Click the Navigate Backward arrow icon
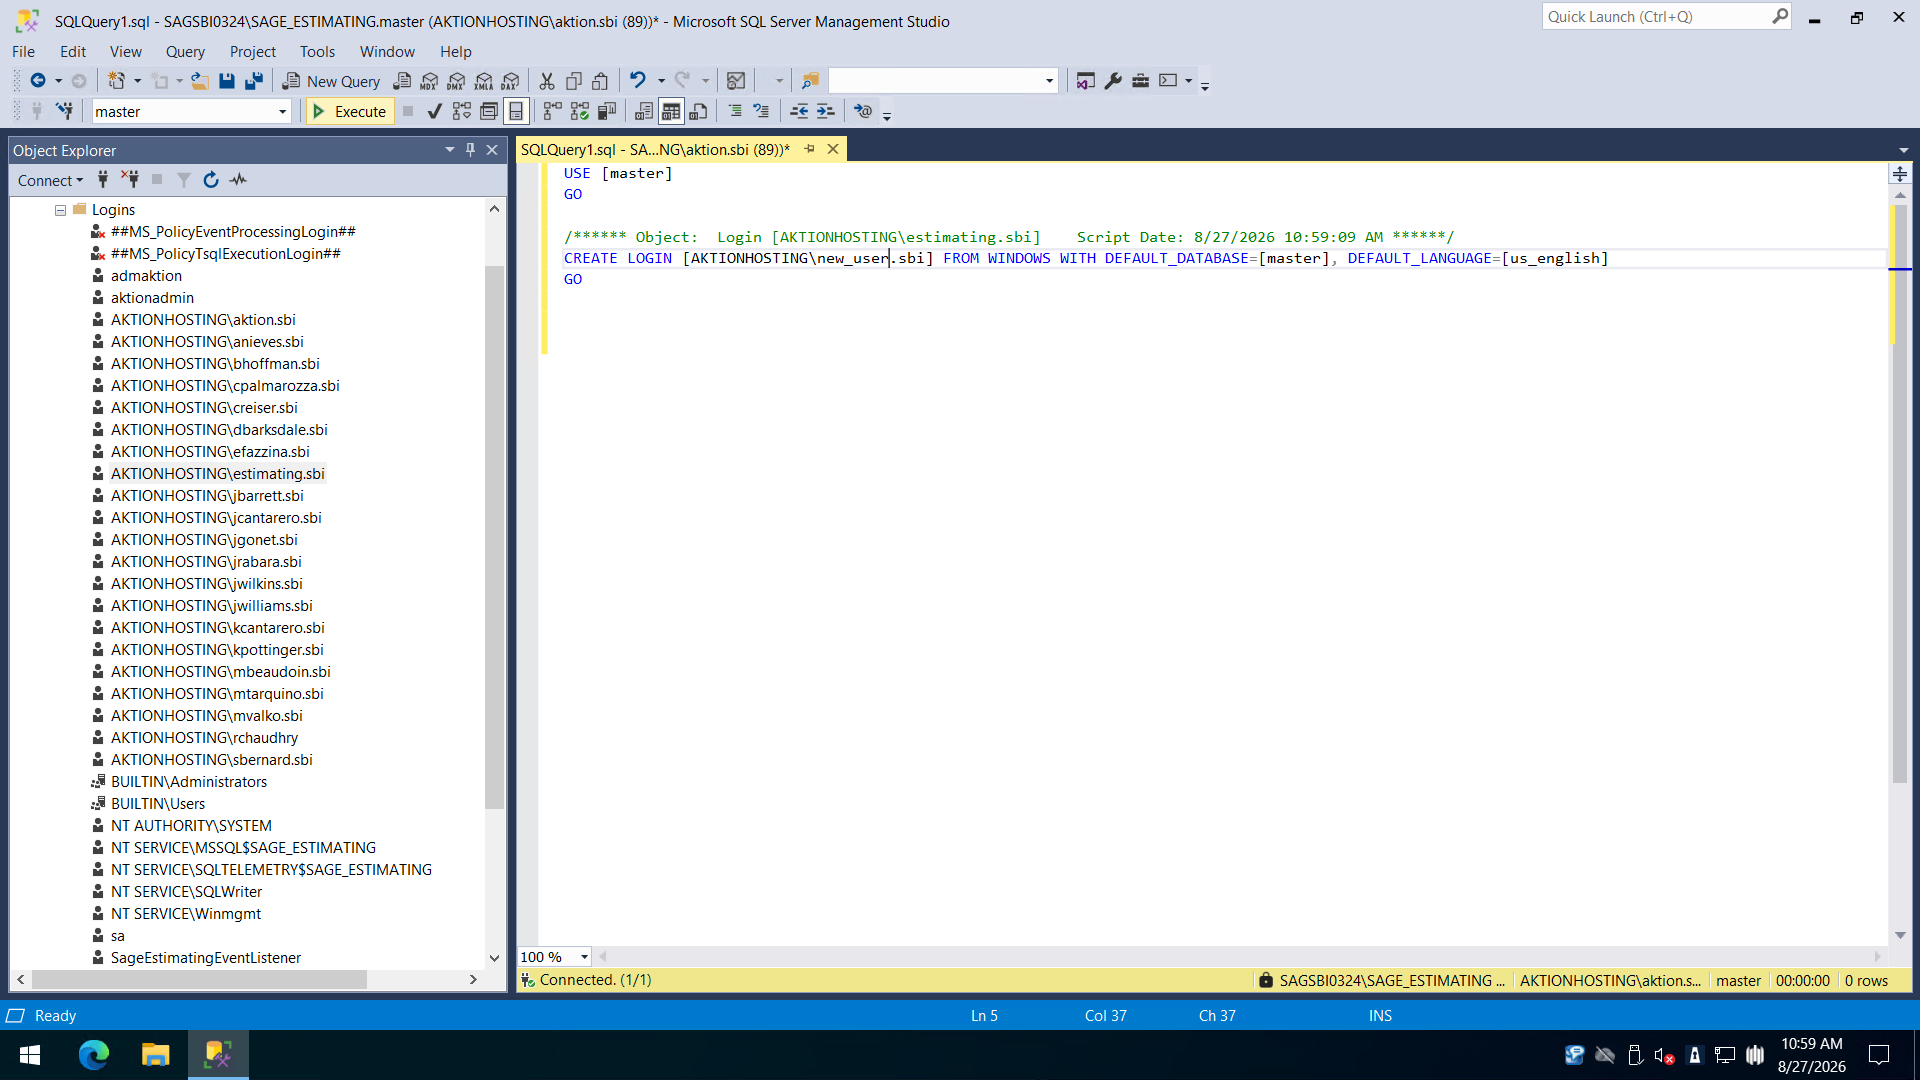 point(38,81)
